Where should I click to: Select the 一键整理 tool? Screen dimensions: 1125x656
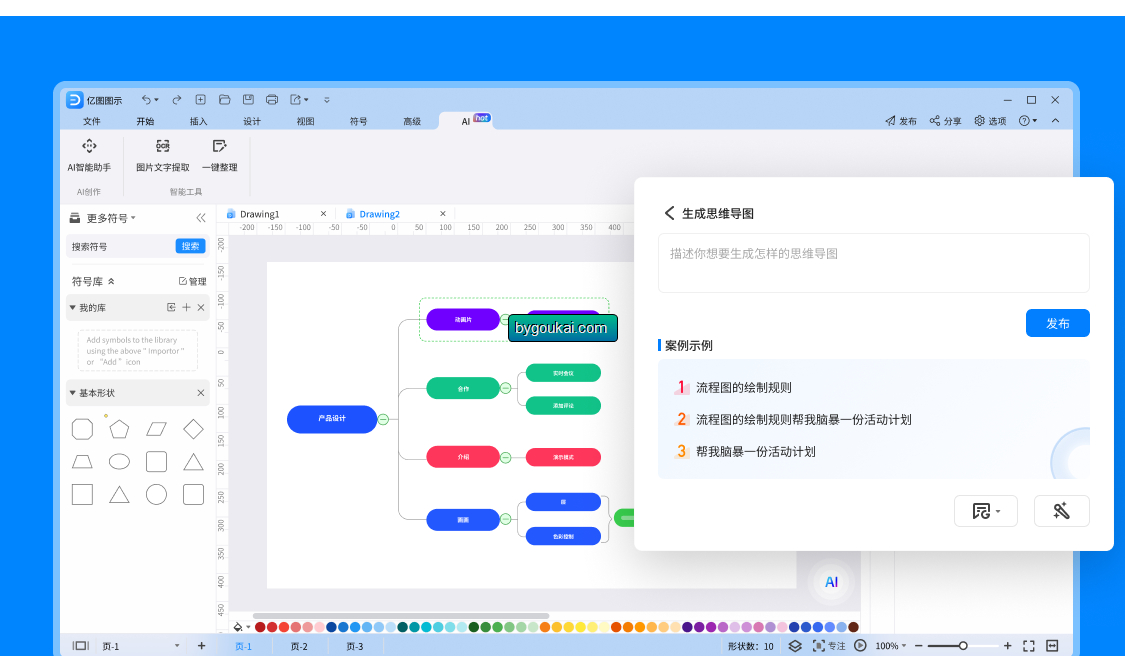[x=220, y=156]
